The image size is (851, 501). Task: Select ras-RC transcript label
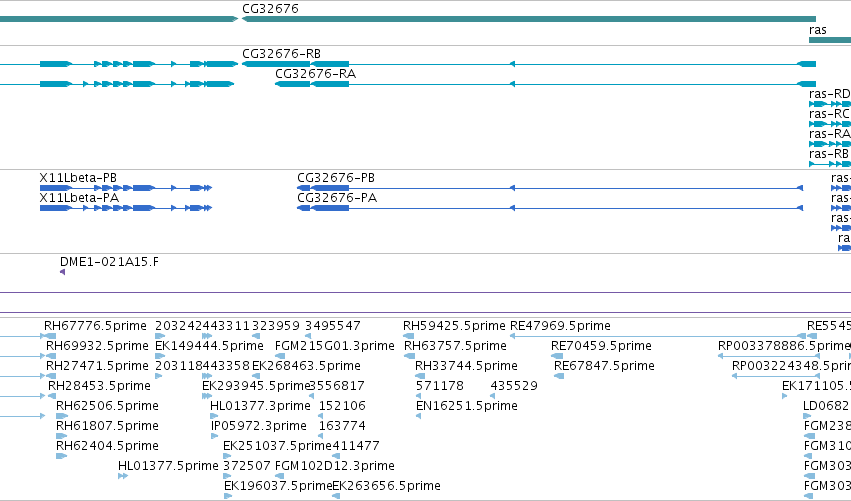(x=829, y=114)
